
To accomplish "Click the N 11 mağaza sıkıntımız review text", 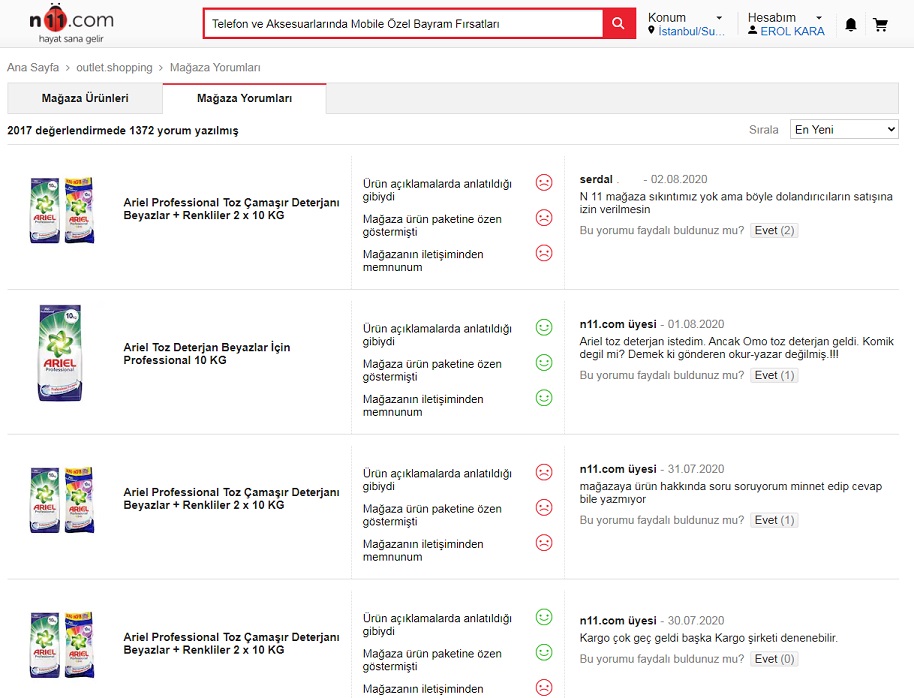I will tap(736, 203).
